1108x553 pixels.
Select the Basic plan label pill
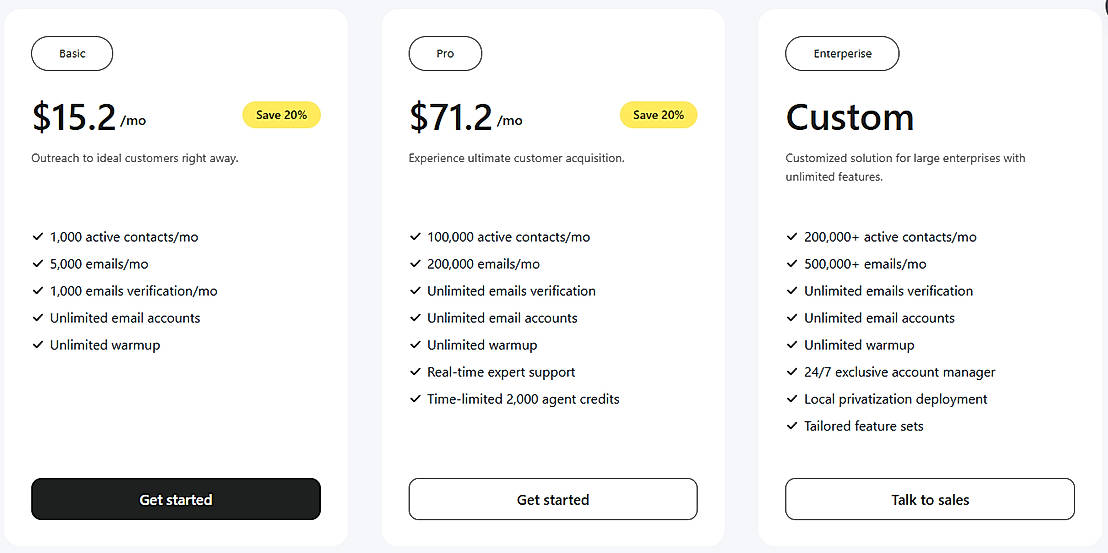tap(72, 54)
